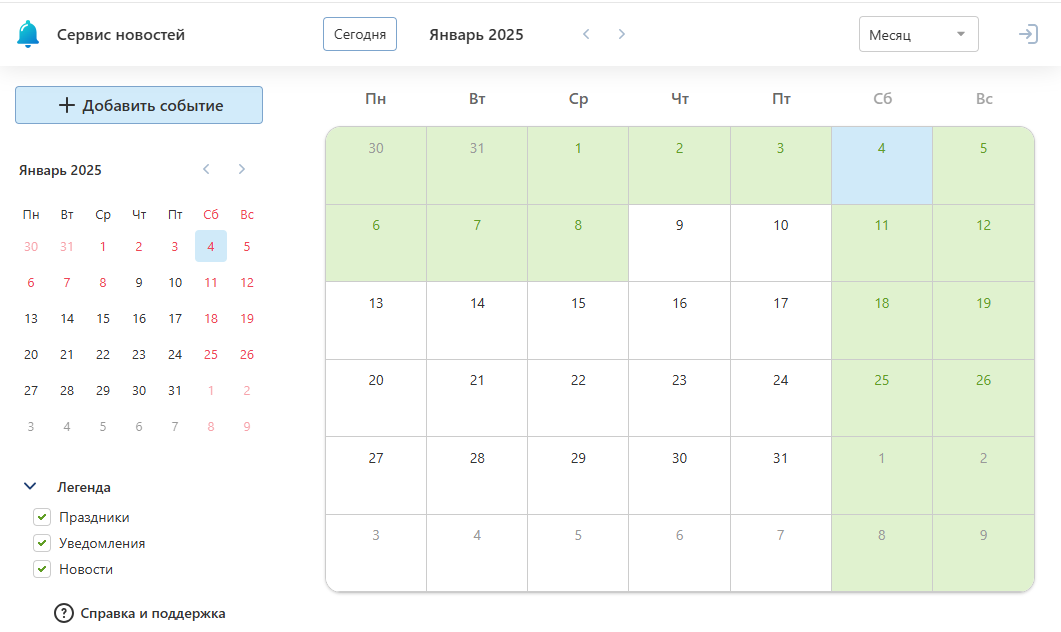Select January 13 cell in main grid
1061x632 pixels.
point(376,320)
